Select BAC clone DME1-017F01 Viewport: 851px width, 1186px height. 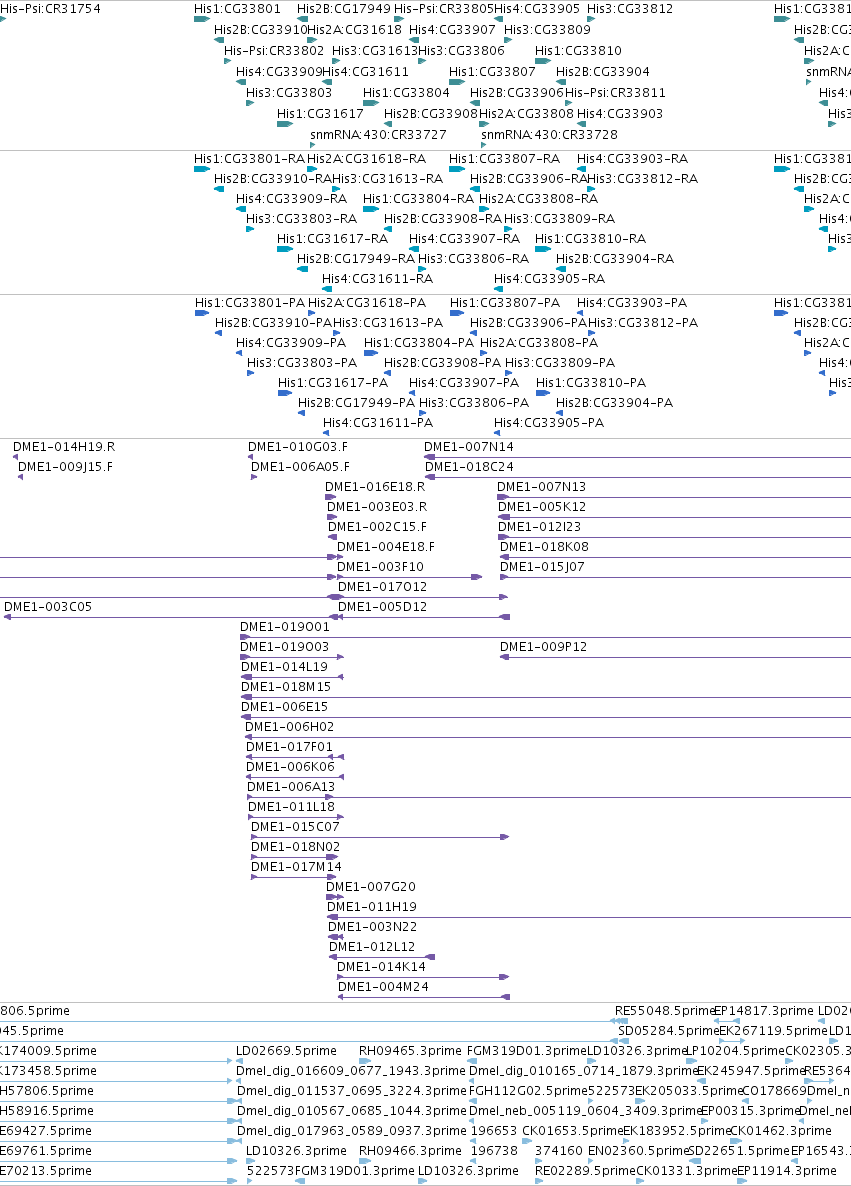click(289, 747)
